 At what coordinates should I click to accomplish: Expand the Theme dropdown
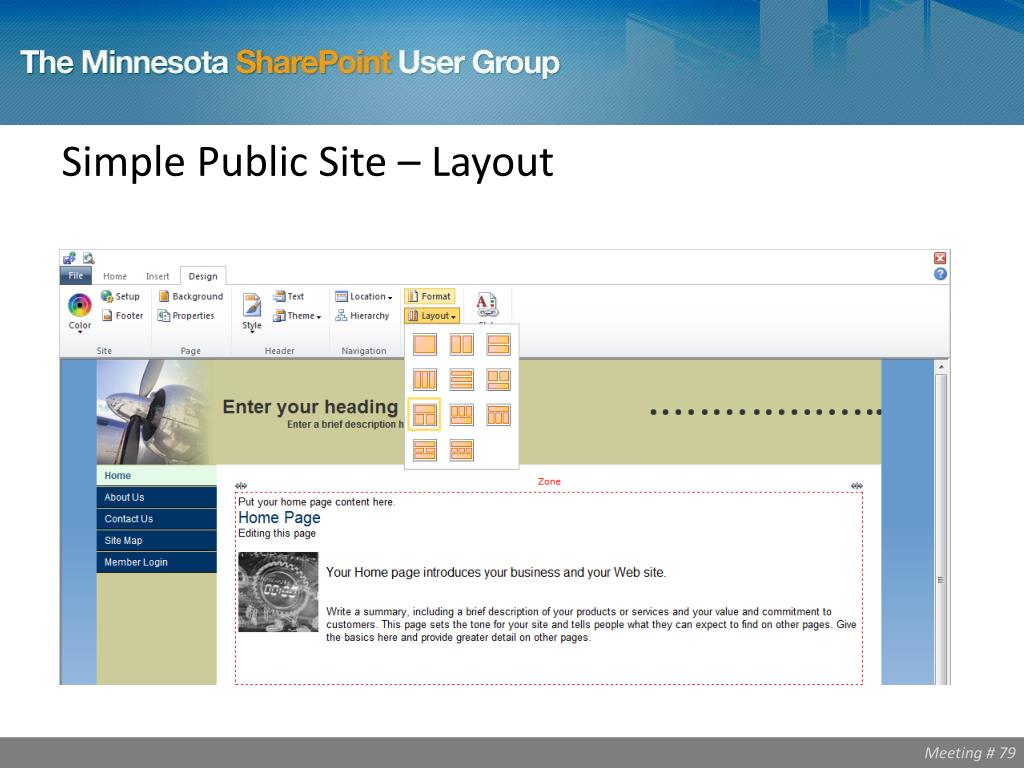[x=297, y=315]
